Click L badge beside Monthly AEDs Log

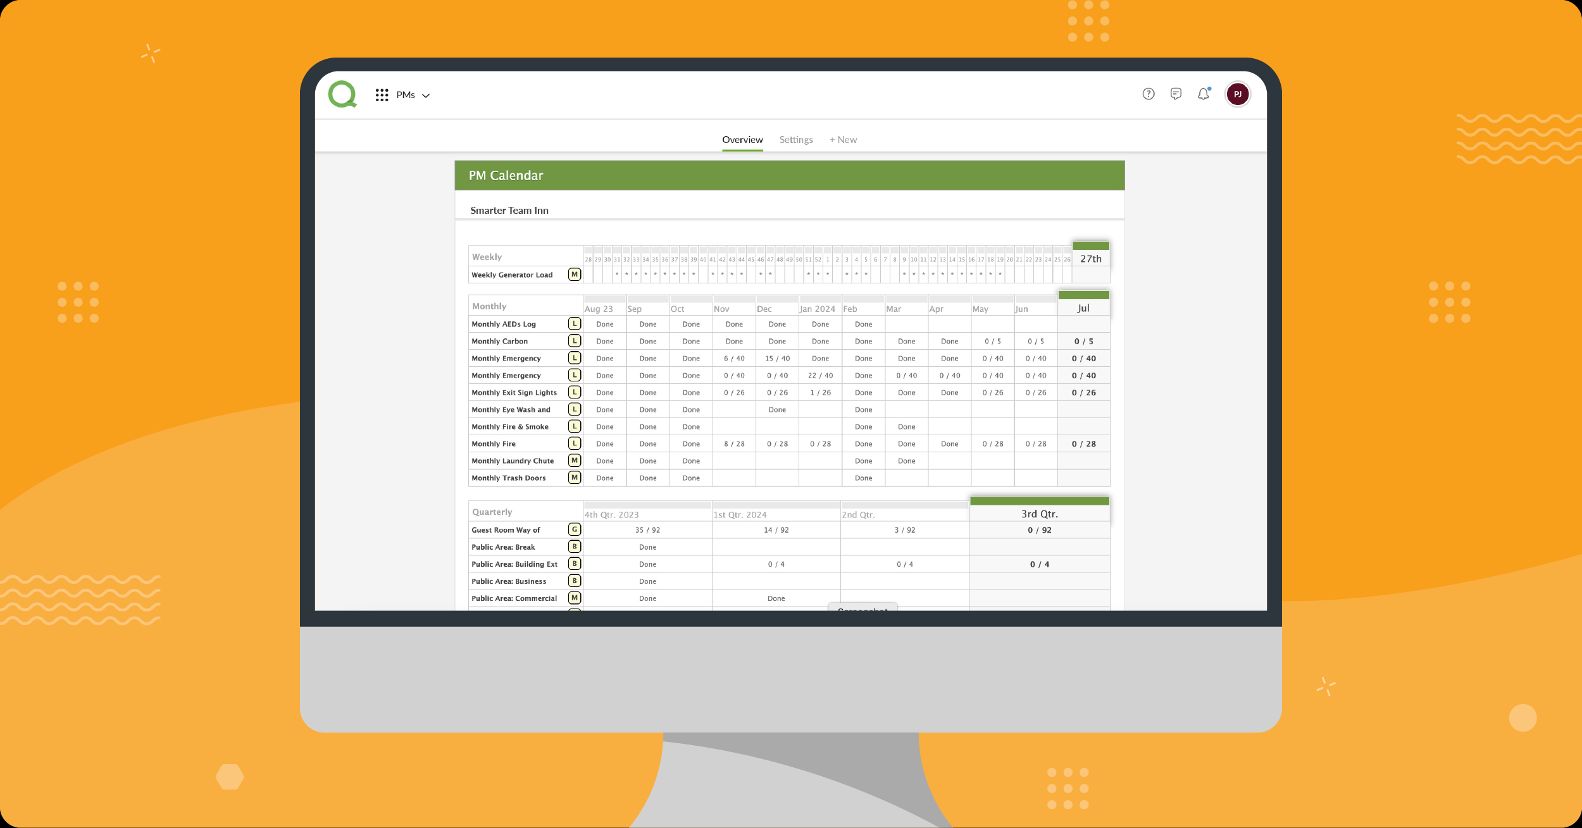point(574,324)
